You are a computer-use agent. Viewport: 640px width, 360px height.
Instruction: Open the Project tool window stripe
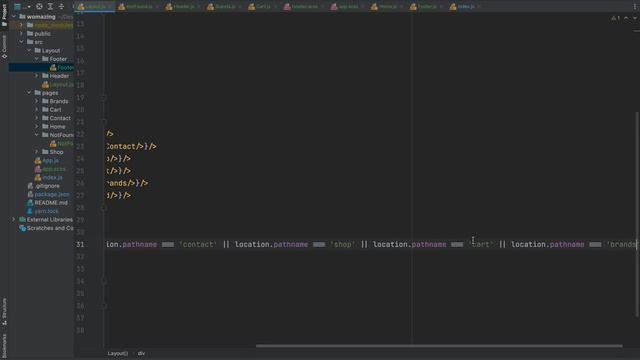pos(4,15)
